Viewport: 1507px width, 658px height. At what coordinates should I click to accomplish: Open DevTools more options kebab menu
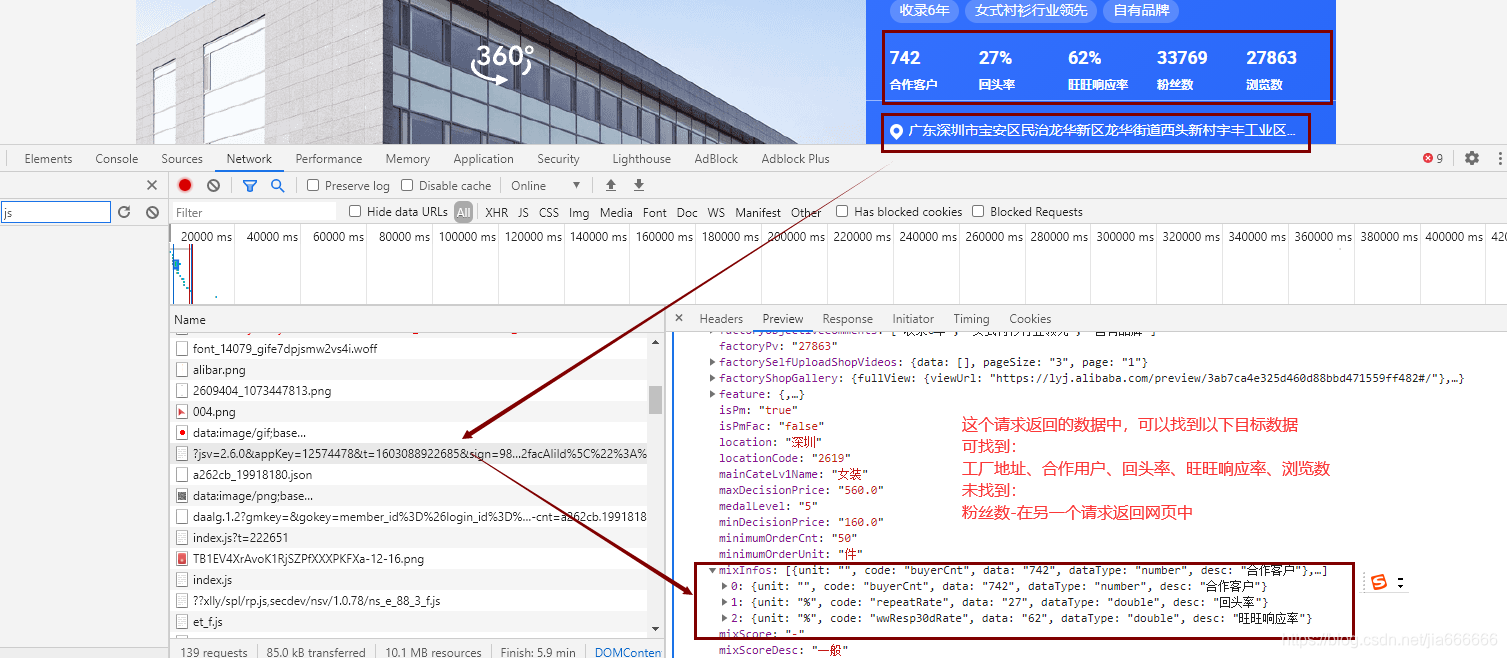tap(1499, 158)
